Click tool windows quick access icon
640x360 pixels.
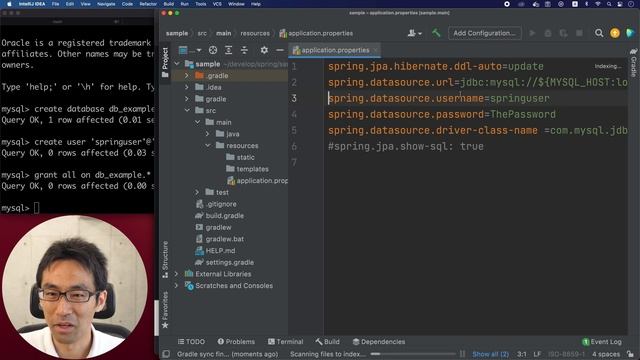(166, 354)
